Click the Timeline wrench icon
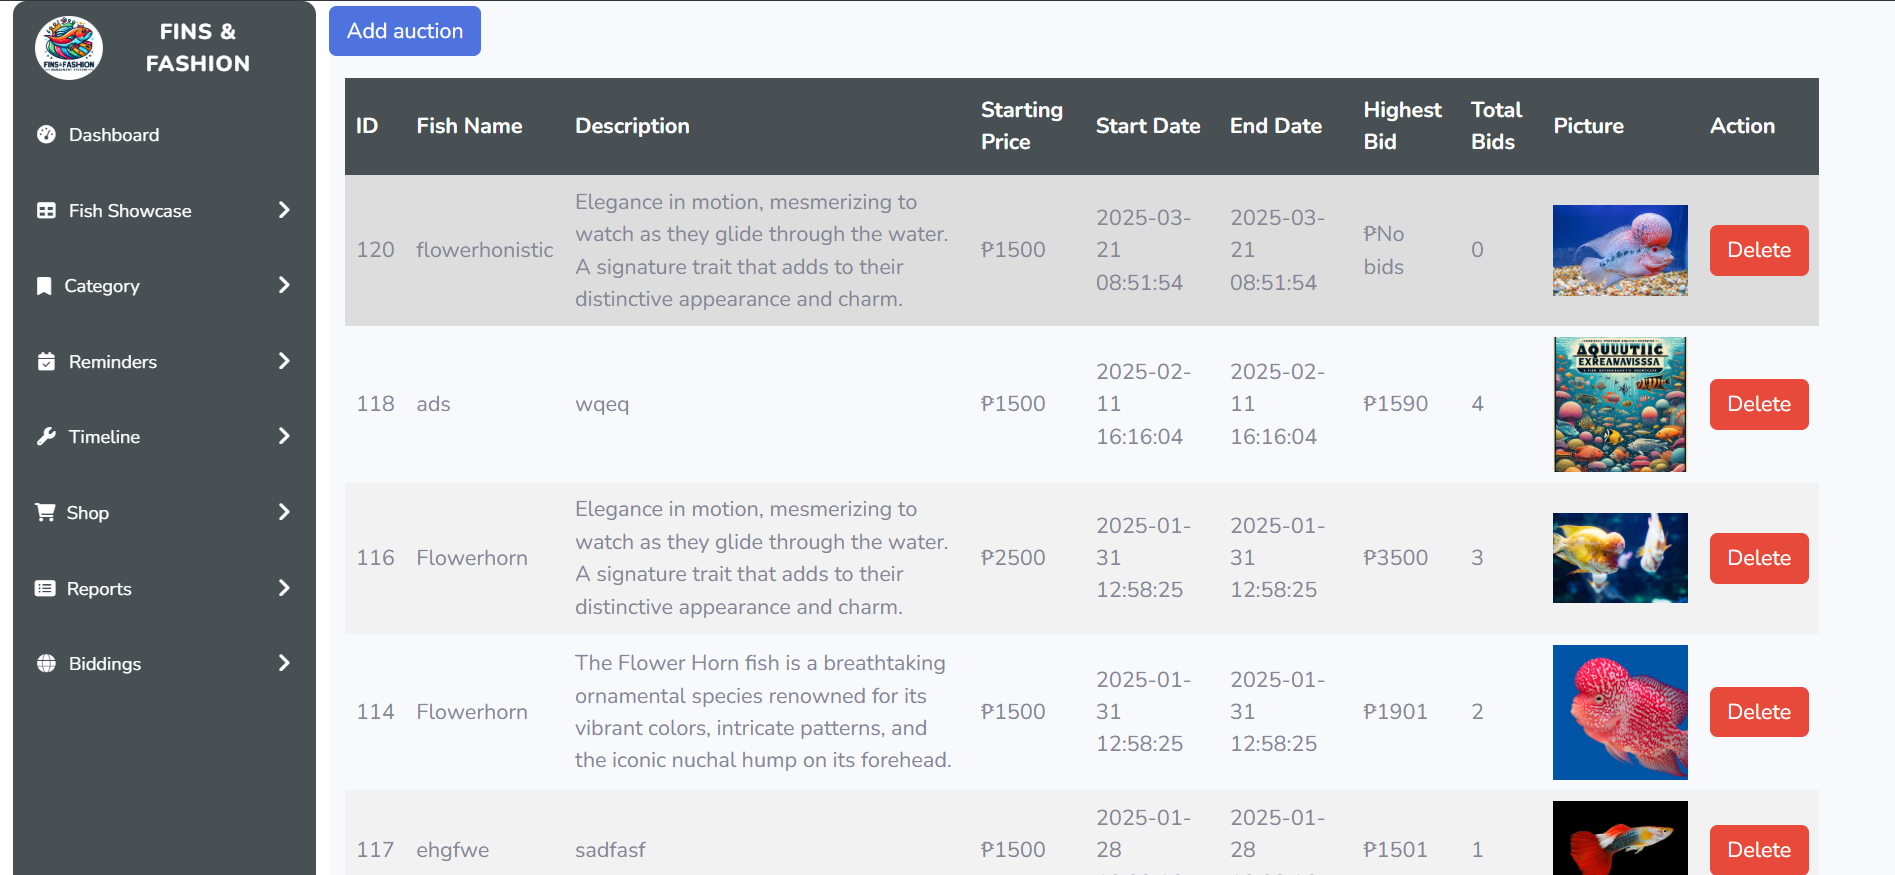 point(46,437)
